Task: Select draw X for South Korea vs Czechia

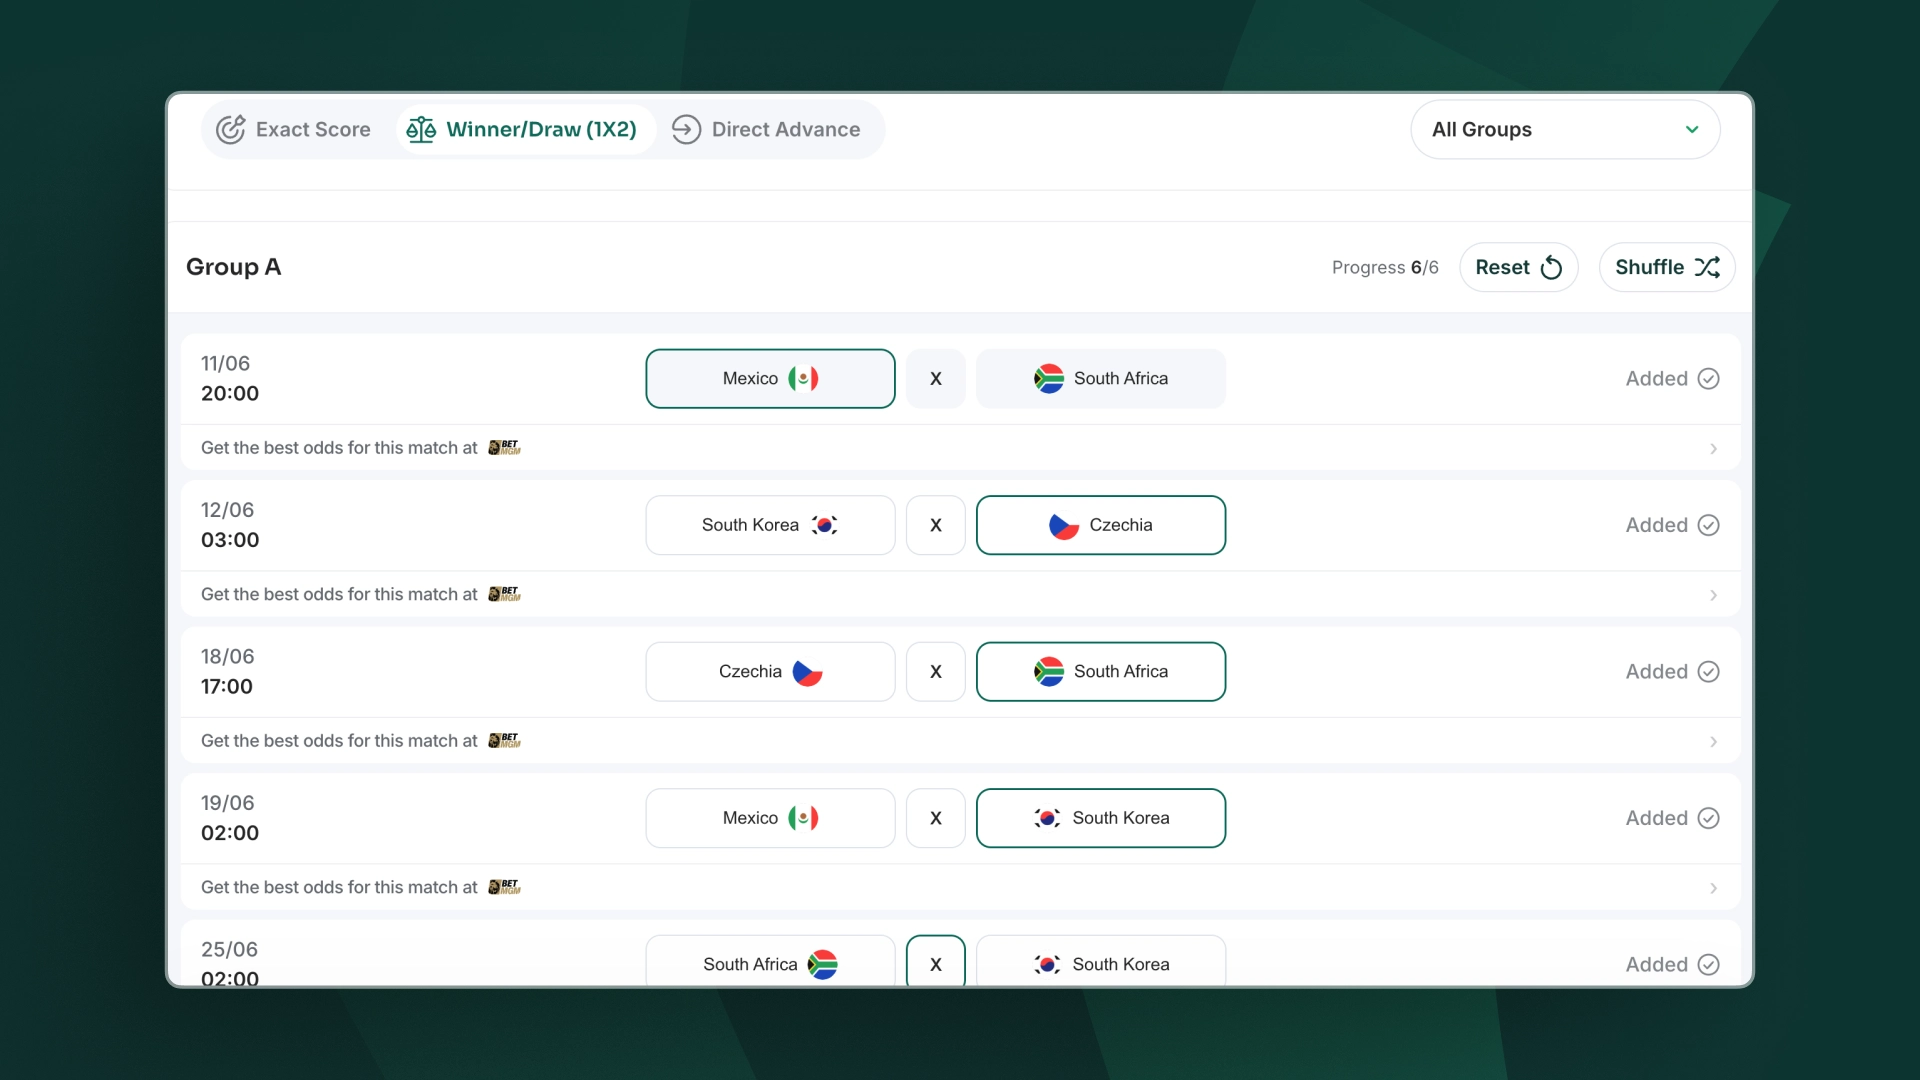Action: (x=936, y=525)
